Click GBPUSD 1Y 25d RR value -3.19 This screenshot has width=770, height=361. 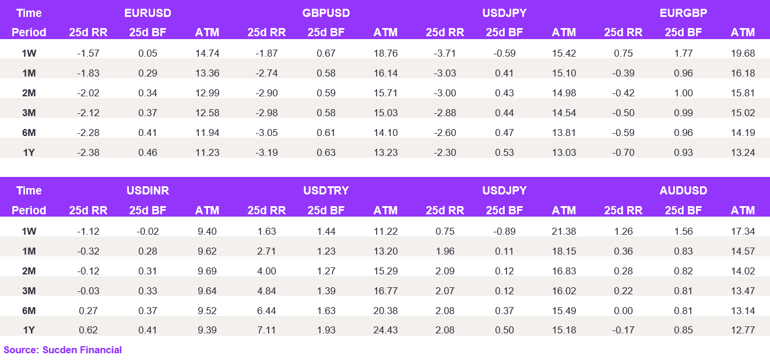(267, 152)
